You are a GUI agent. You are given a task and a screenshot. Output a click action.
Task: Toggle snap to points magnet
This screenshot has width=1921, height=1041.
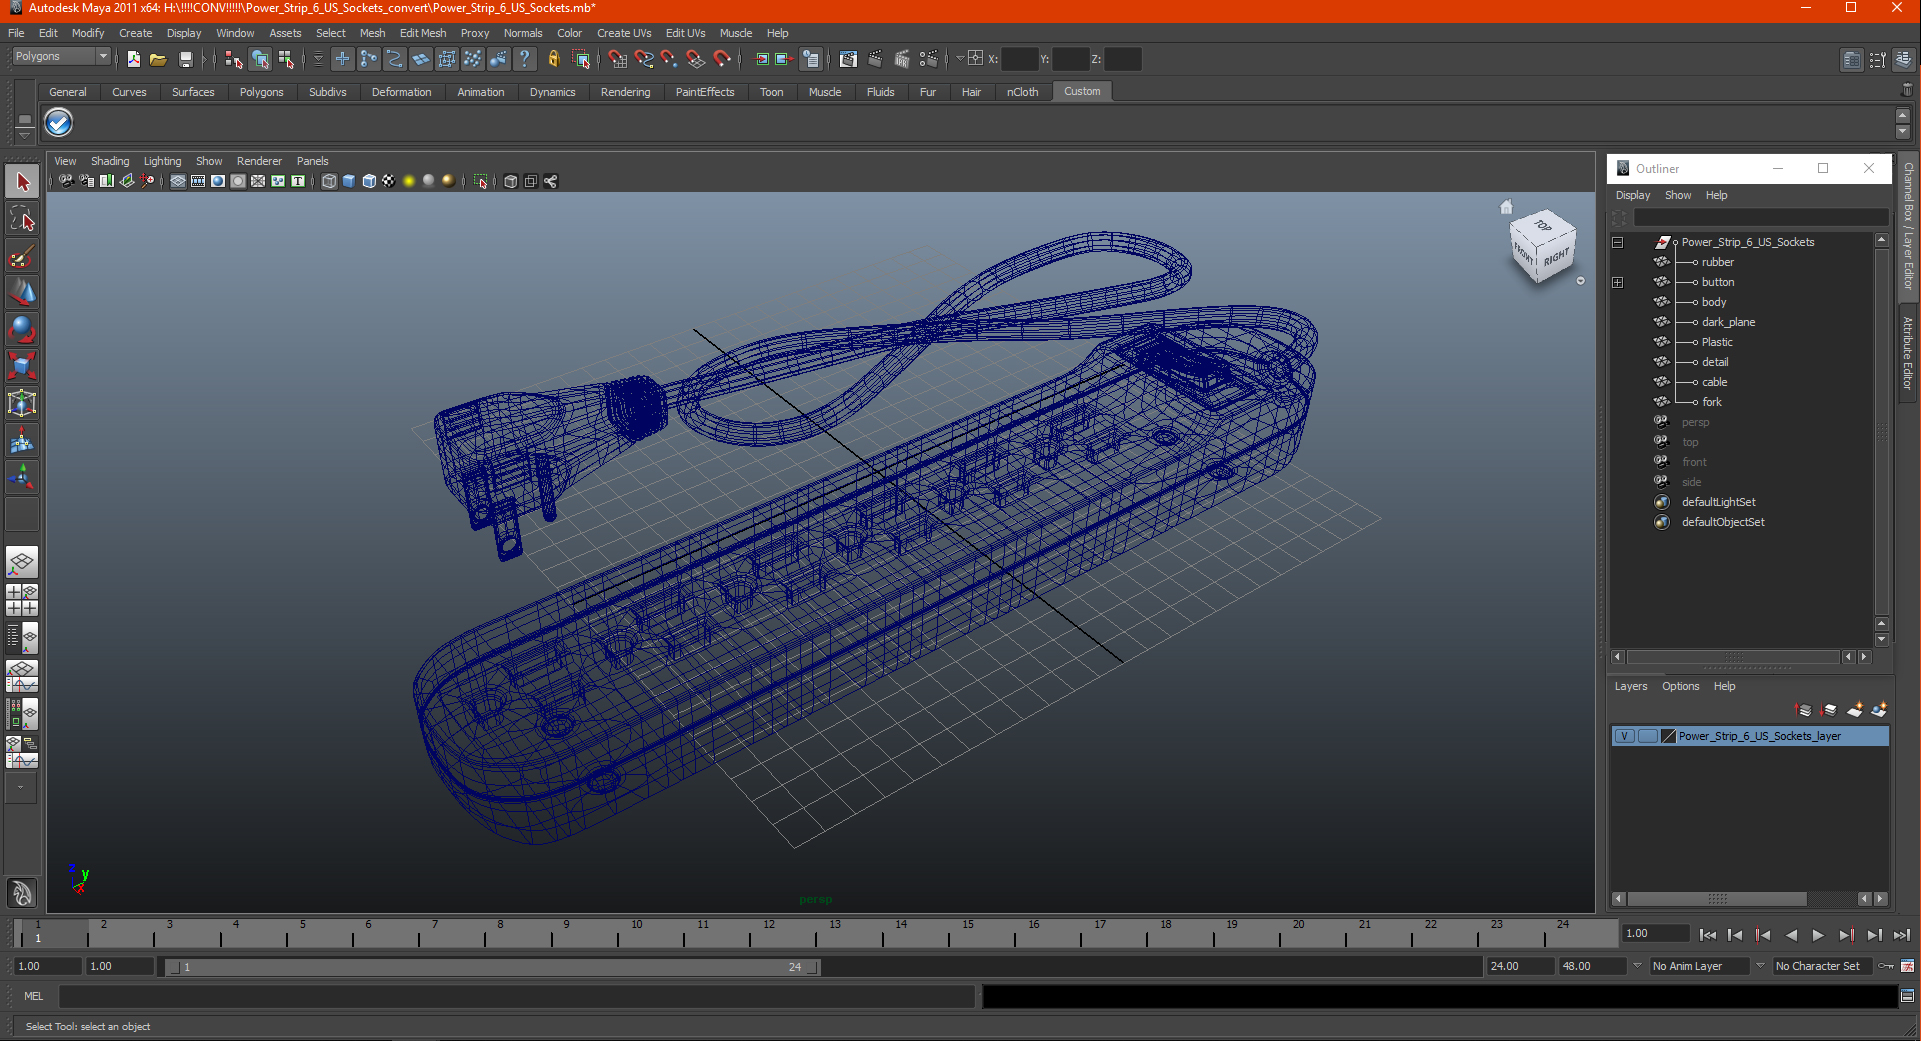pyautogui.click(x=669, y=59)
